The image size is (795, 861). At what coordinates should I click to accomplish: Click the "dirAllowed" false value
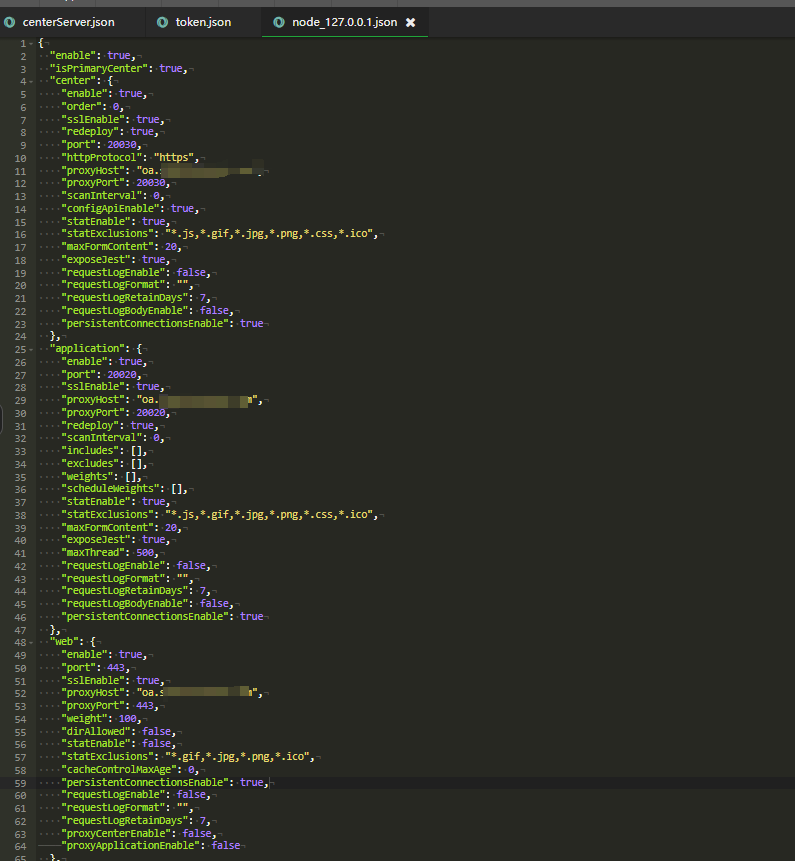coord(158,731)
